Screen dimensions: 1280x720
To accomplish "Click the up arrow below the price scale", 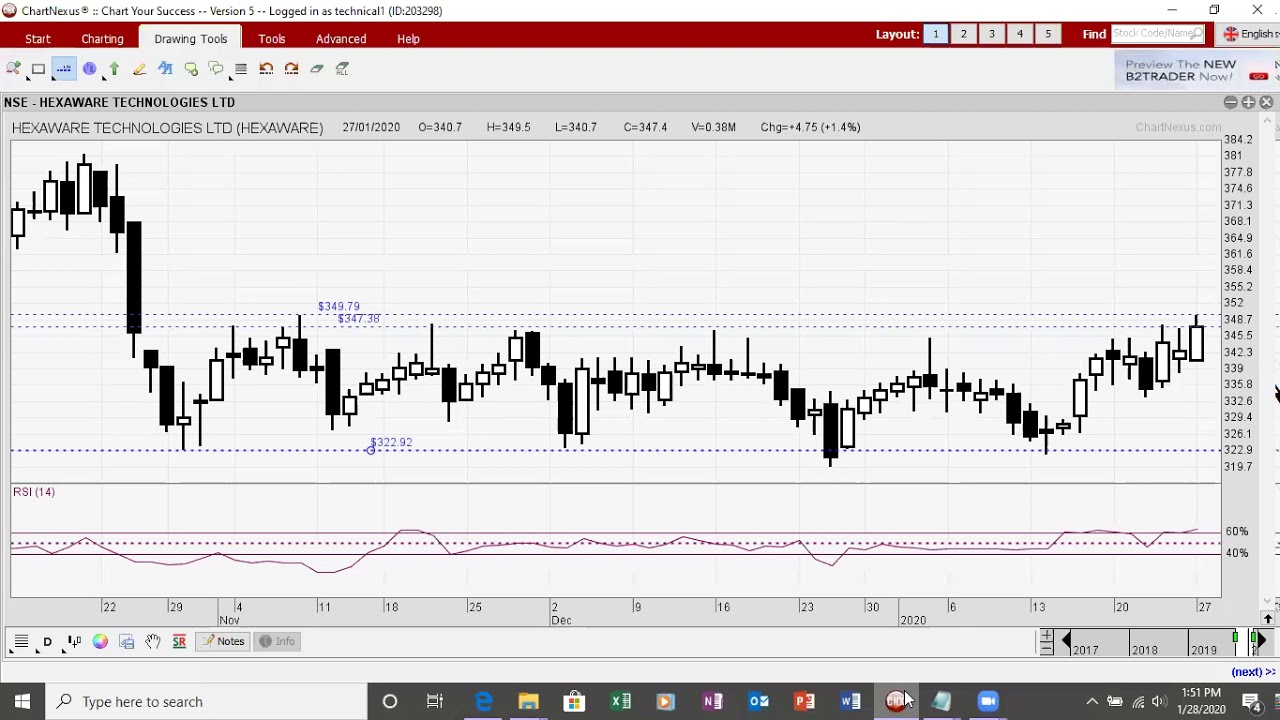I will (x=1268, y=620).
